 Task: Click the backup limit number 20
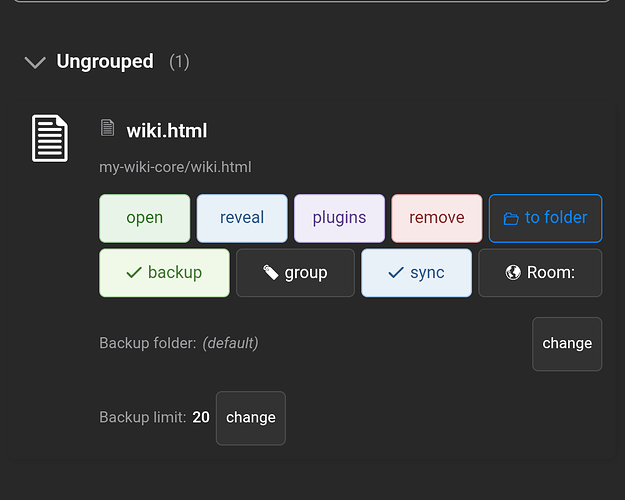[201, 417]
